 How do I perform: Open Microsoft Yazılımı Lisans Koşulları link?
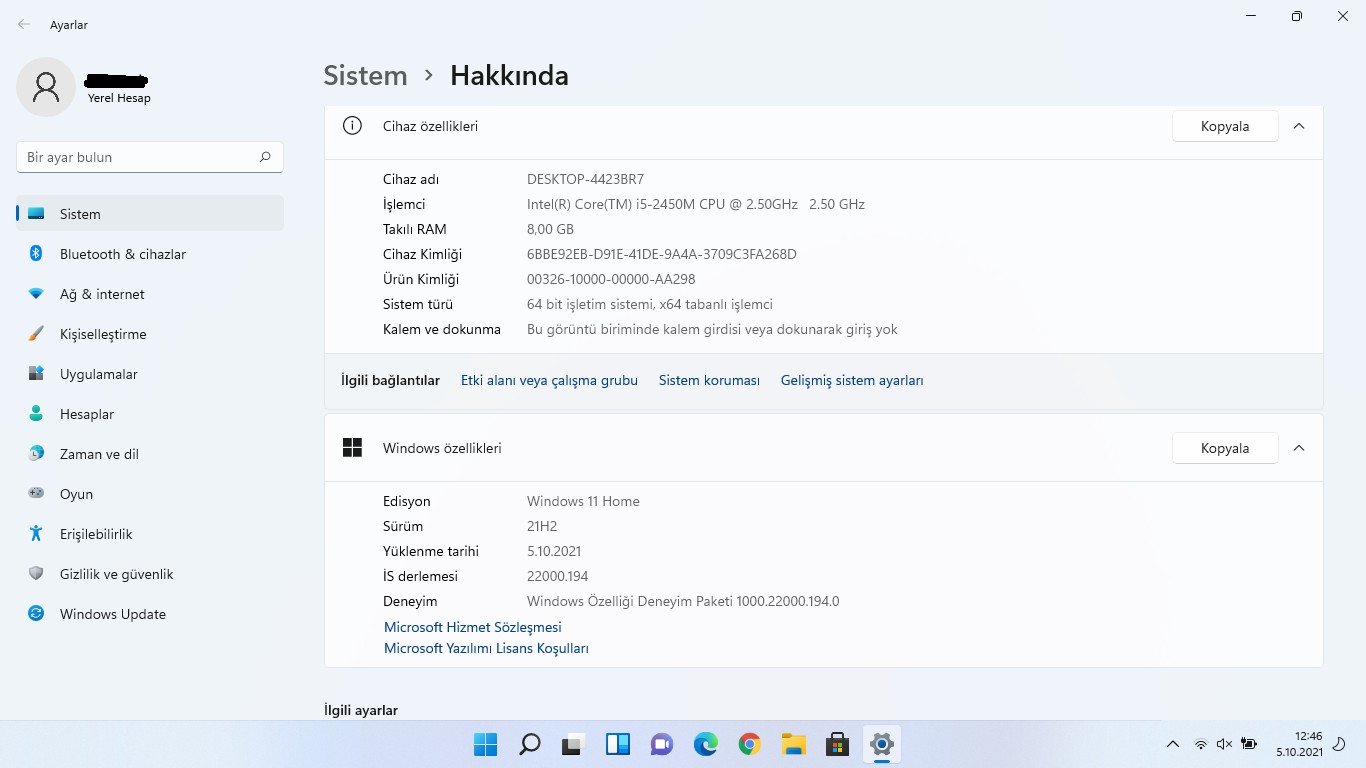click(486, 648)
